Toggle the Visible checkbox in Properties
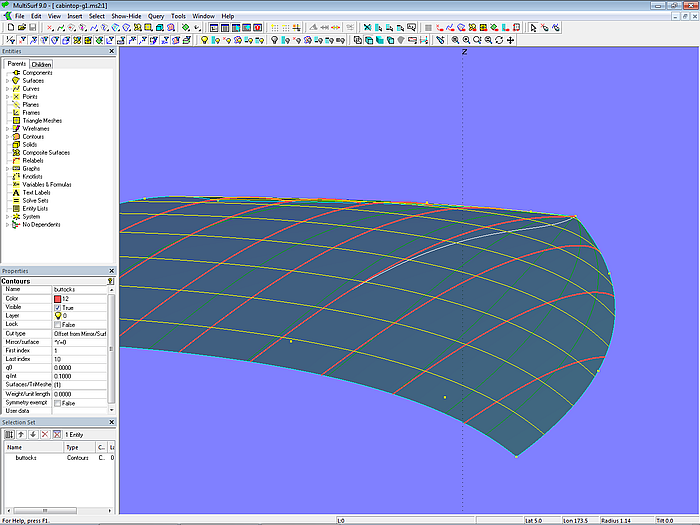 pyautogui.click(x=58, y=307)
